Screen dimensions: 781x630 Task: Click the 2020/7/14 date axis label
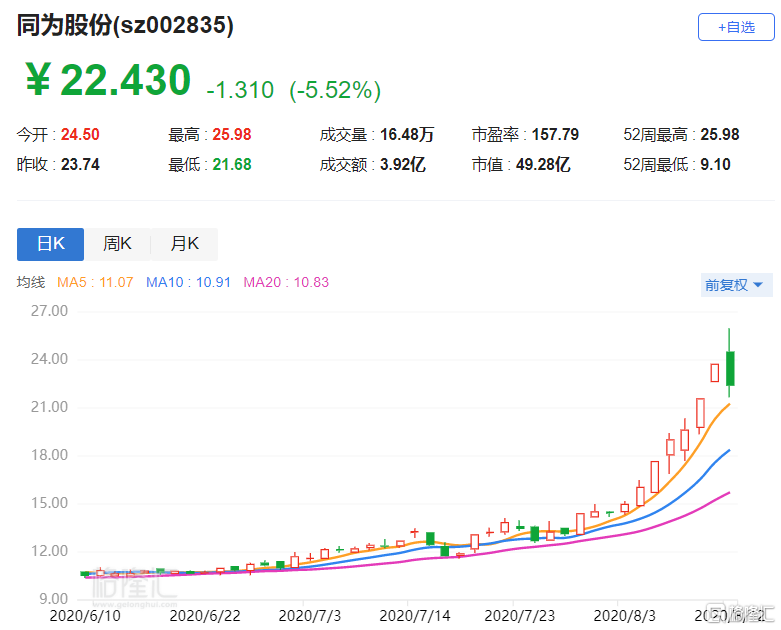coord(414,616)
